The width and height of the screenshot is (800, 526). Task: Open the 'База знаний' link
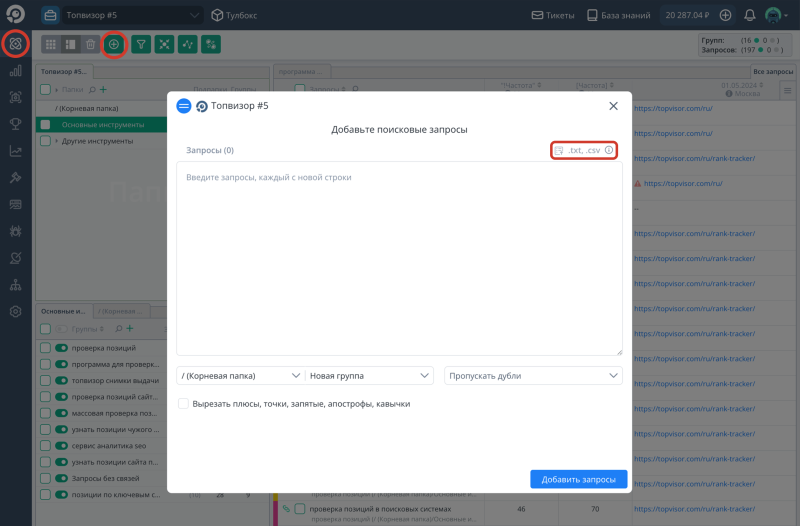(x=621, y=15)
